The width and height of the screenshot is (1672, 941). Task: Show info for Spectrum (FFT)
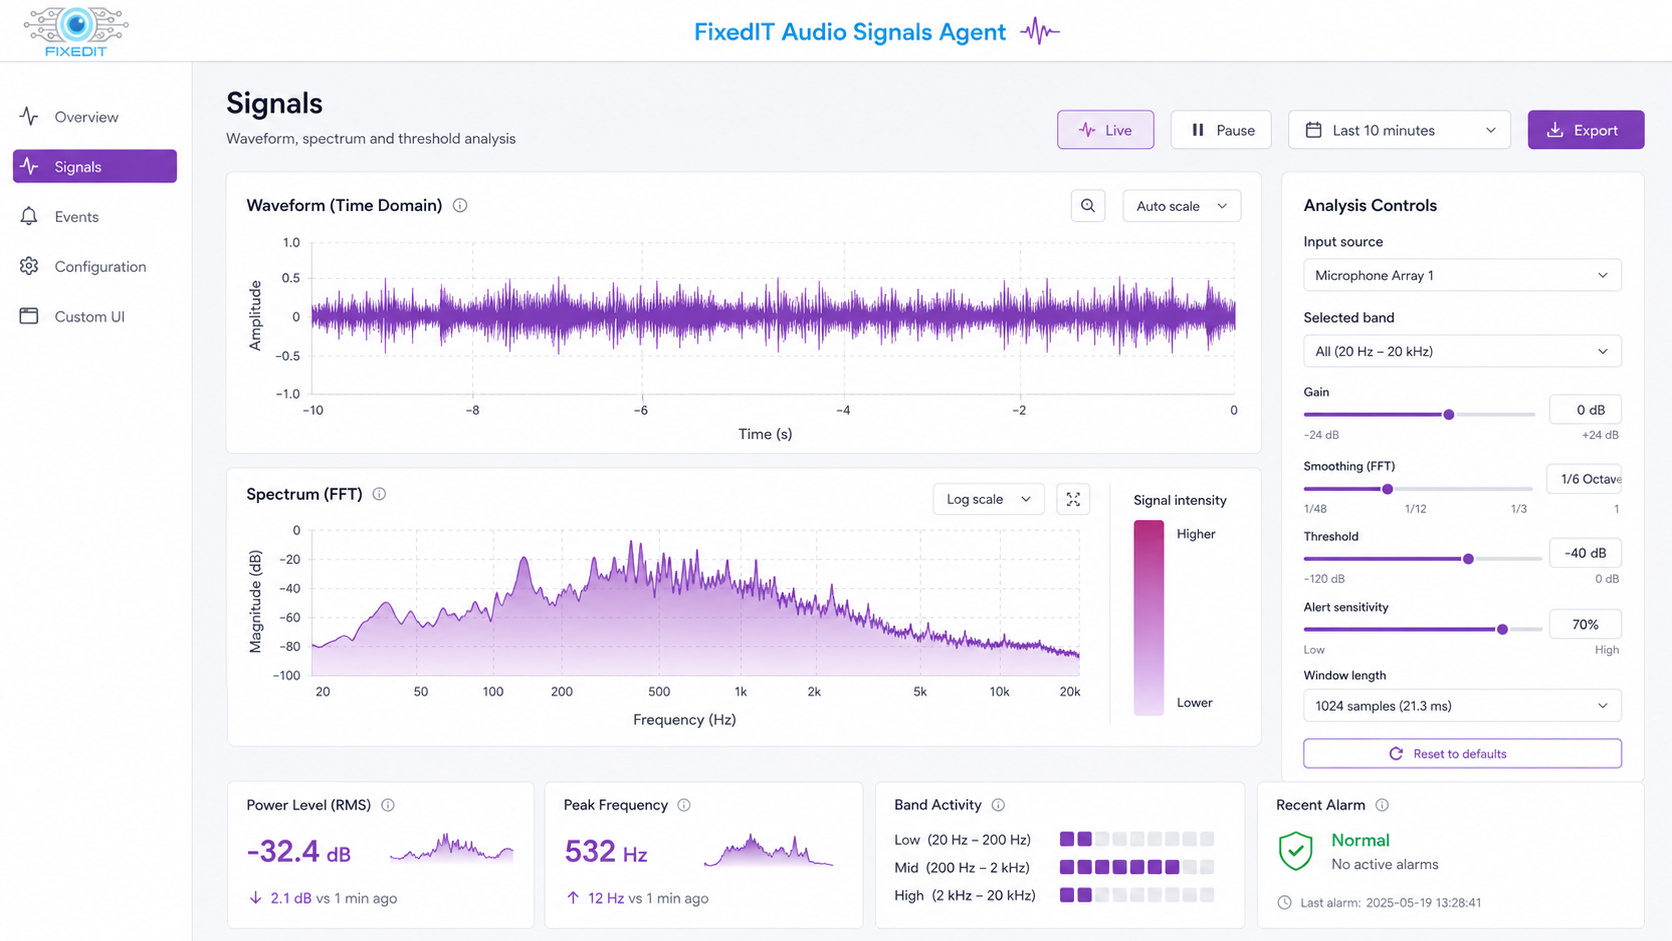pos(379,494)
